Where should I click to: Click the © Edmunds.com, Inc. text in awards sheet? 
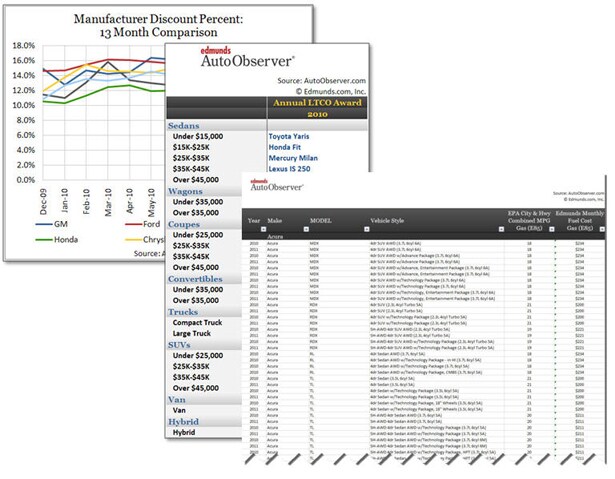pos(331,91)
